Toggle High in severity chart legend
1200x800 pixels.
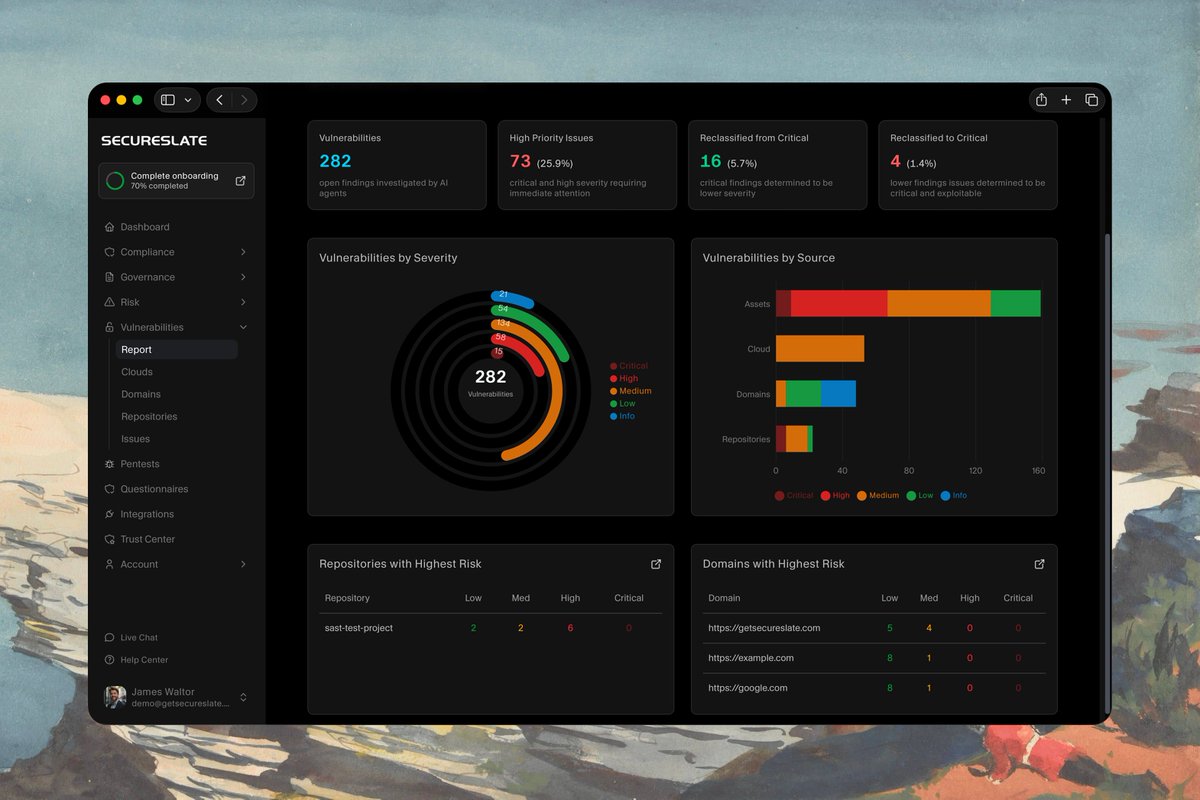(x=624, y=379)
